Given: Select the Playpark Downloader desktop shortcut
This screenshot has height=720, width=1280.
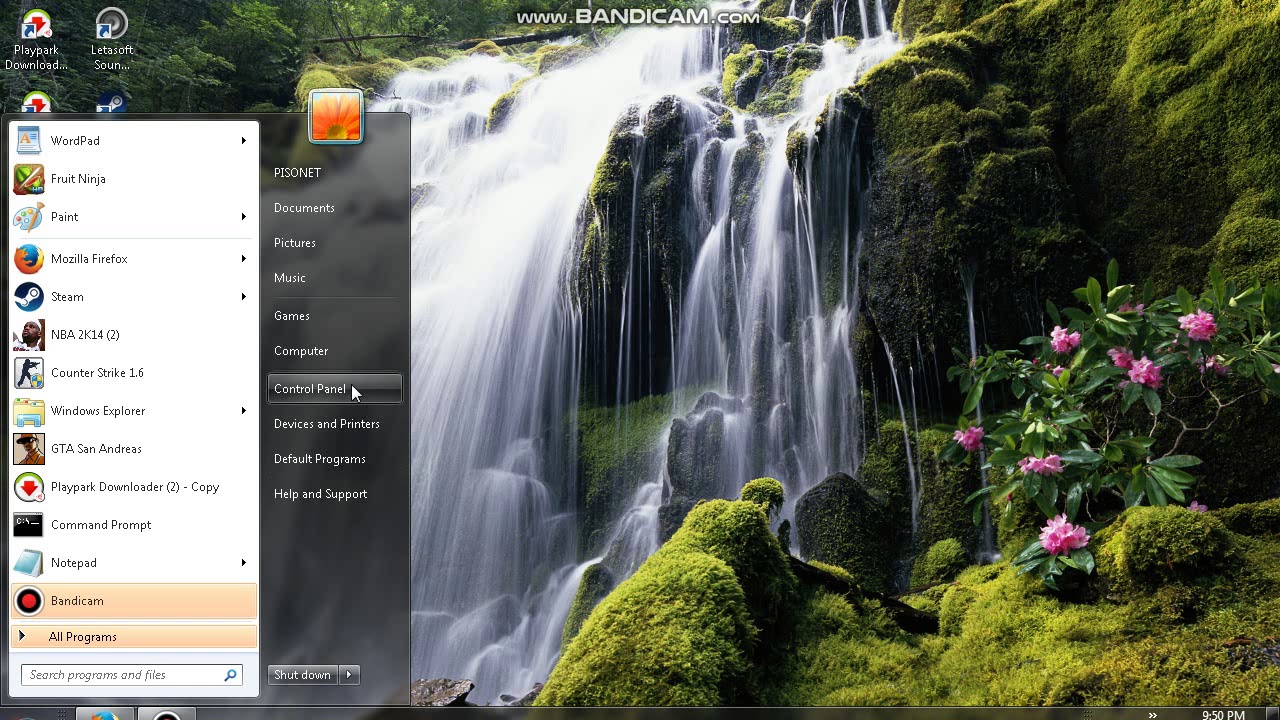Looking at the screenshot, I should (x=36, y=42).
